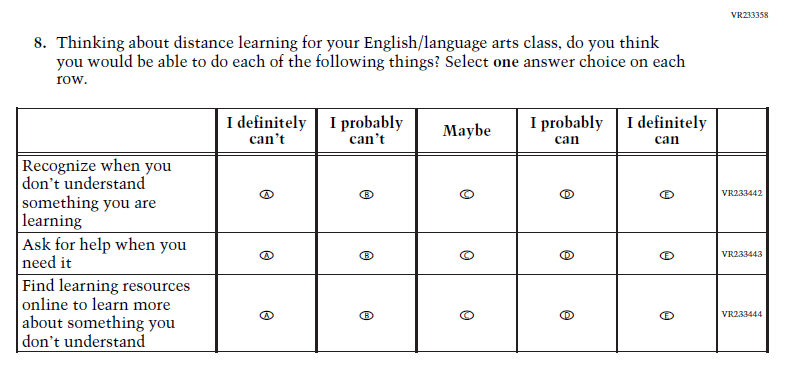The width and height of the screenshot is (785, 368).
Task: Select bubble D for Find learning resources online
Action: pos(567,315)
